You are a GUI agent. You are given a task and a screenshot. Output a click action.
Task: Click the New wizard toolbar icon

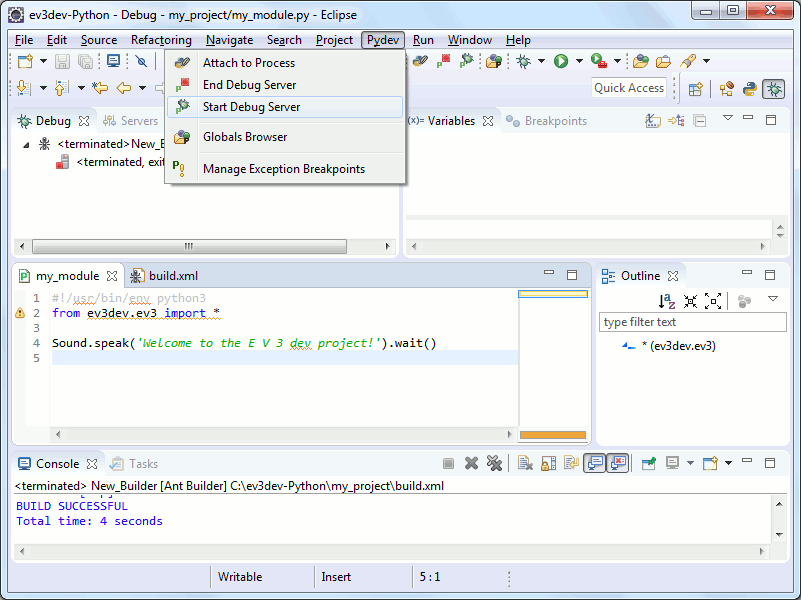tap(25, 61)
